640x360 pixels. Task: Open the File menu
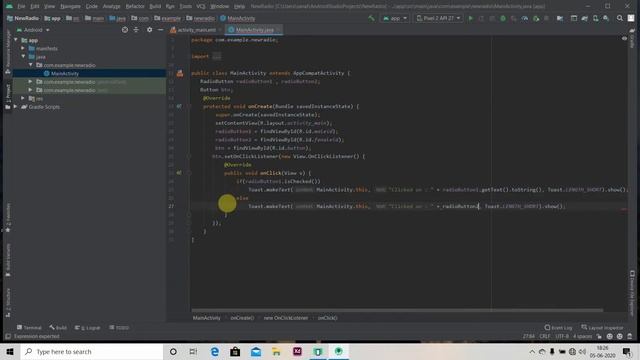pos(21,6)
